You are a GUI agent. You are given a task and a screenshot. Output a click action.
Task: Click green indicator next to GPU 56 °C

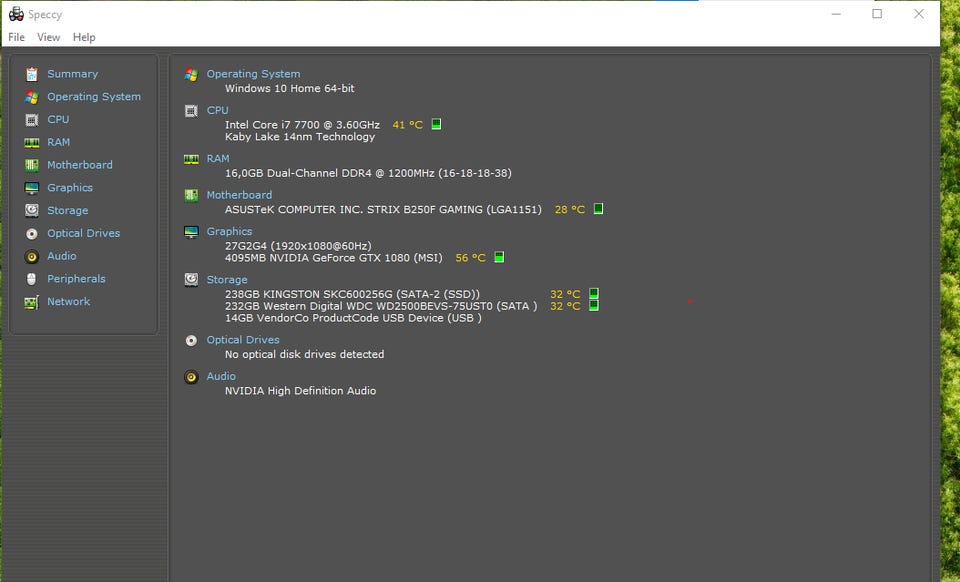click(x=499, y=257)
